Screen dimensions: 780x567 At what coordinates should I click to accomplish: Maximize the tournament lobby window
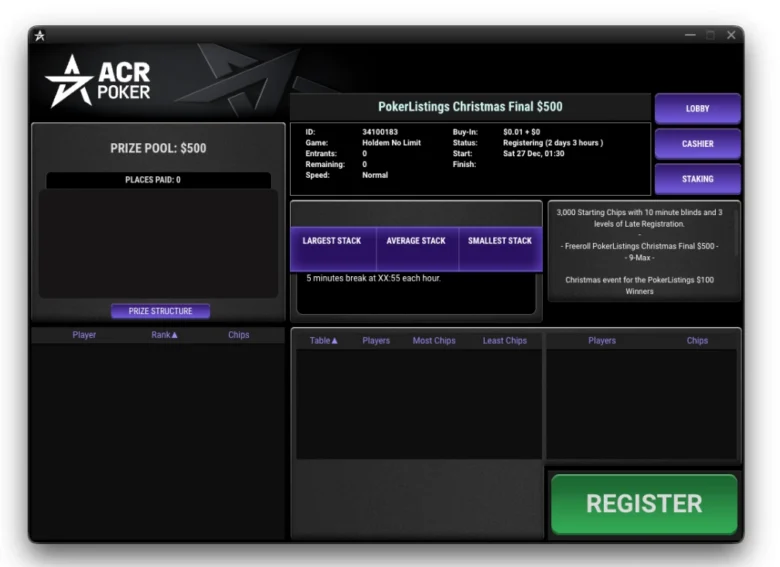click(x=710, y=35)
